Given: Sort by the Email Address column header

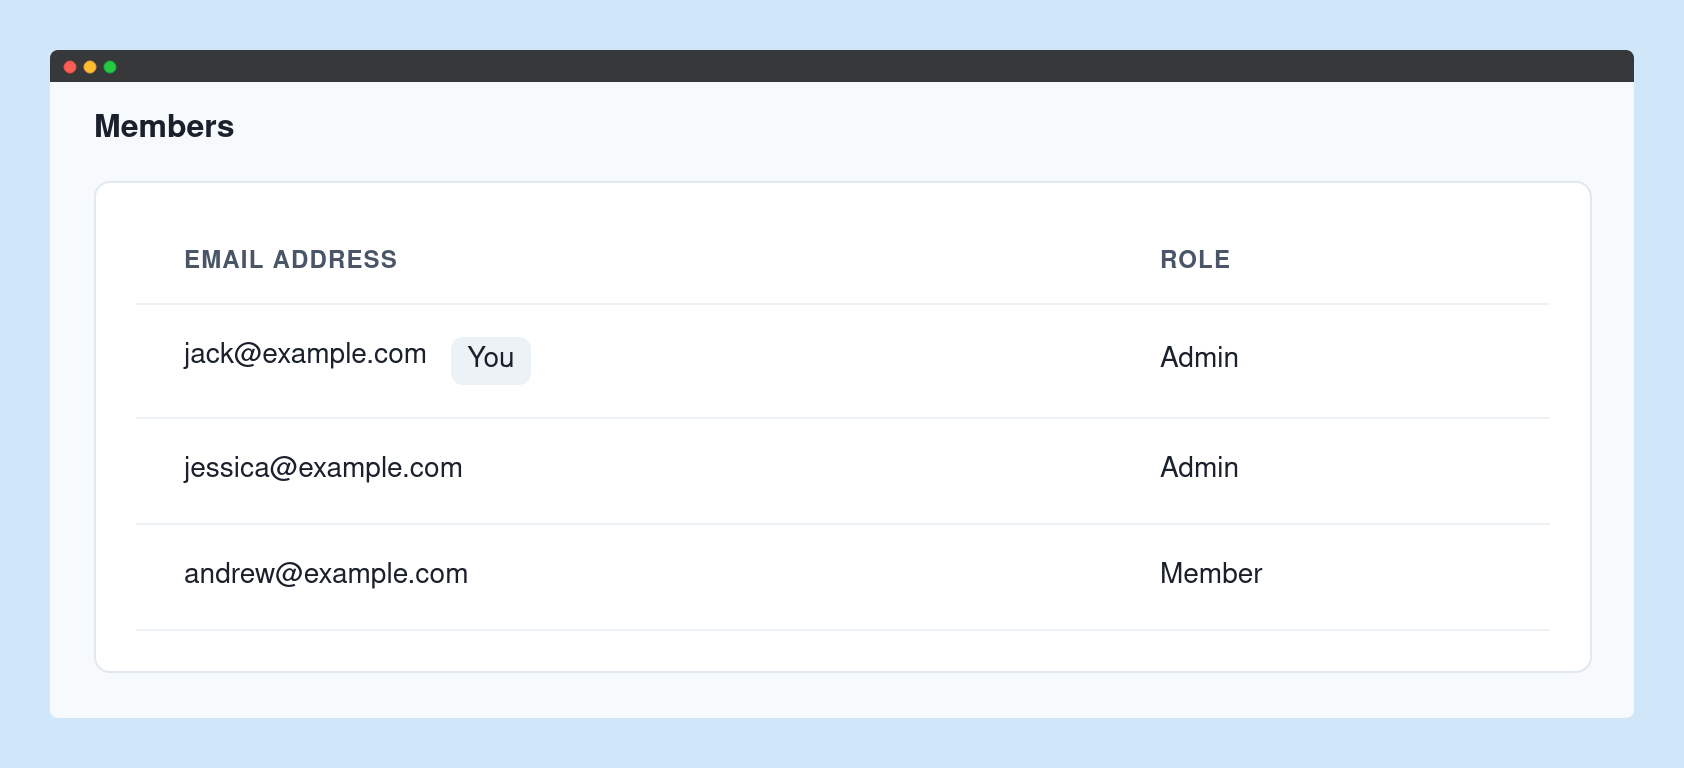Looking at the screenshot, I should (290, 260).
